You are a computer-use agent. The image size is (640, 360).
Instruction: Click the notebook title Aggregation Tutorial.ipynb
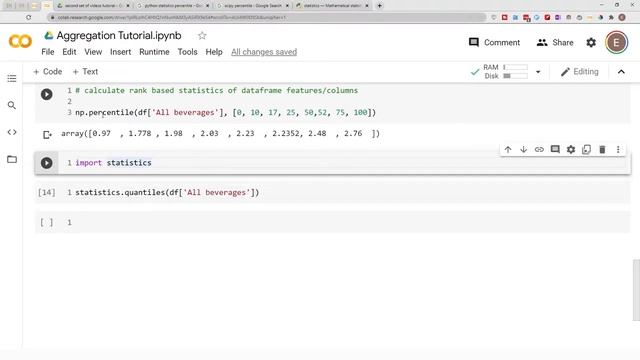click(x=119, y=36)
